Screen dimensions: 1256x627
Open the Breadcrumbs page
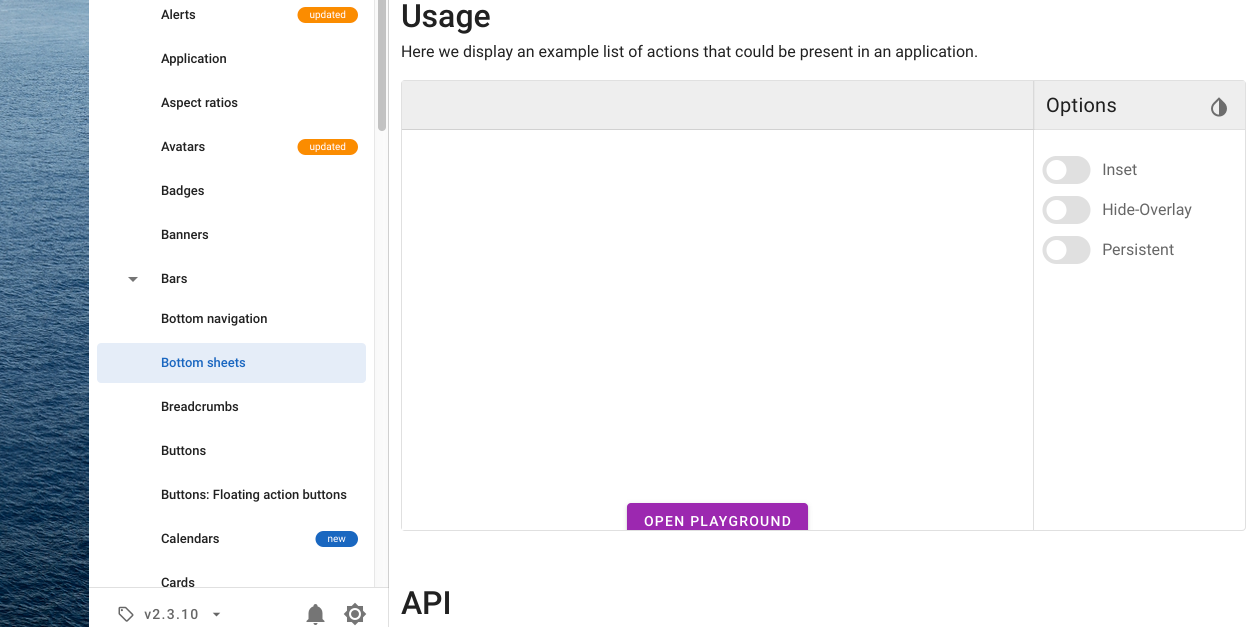(x=199, y=406)
